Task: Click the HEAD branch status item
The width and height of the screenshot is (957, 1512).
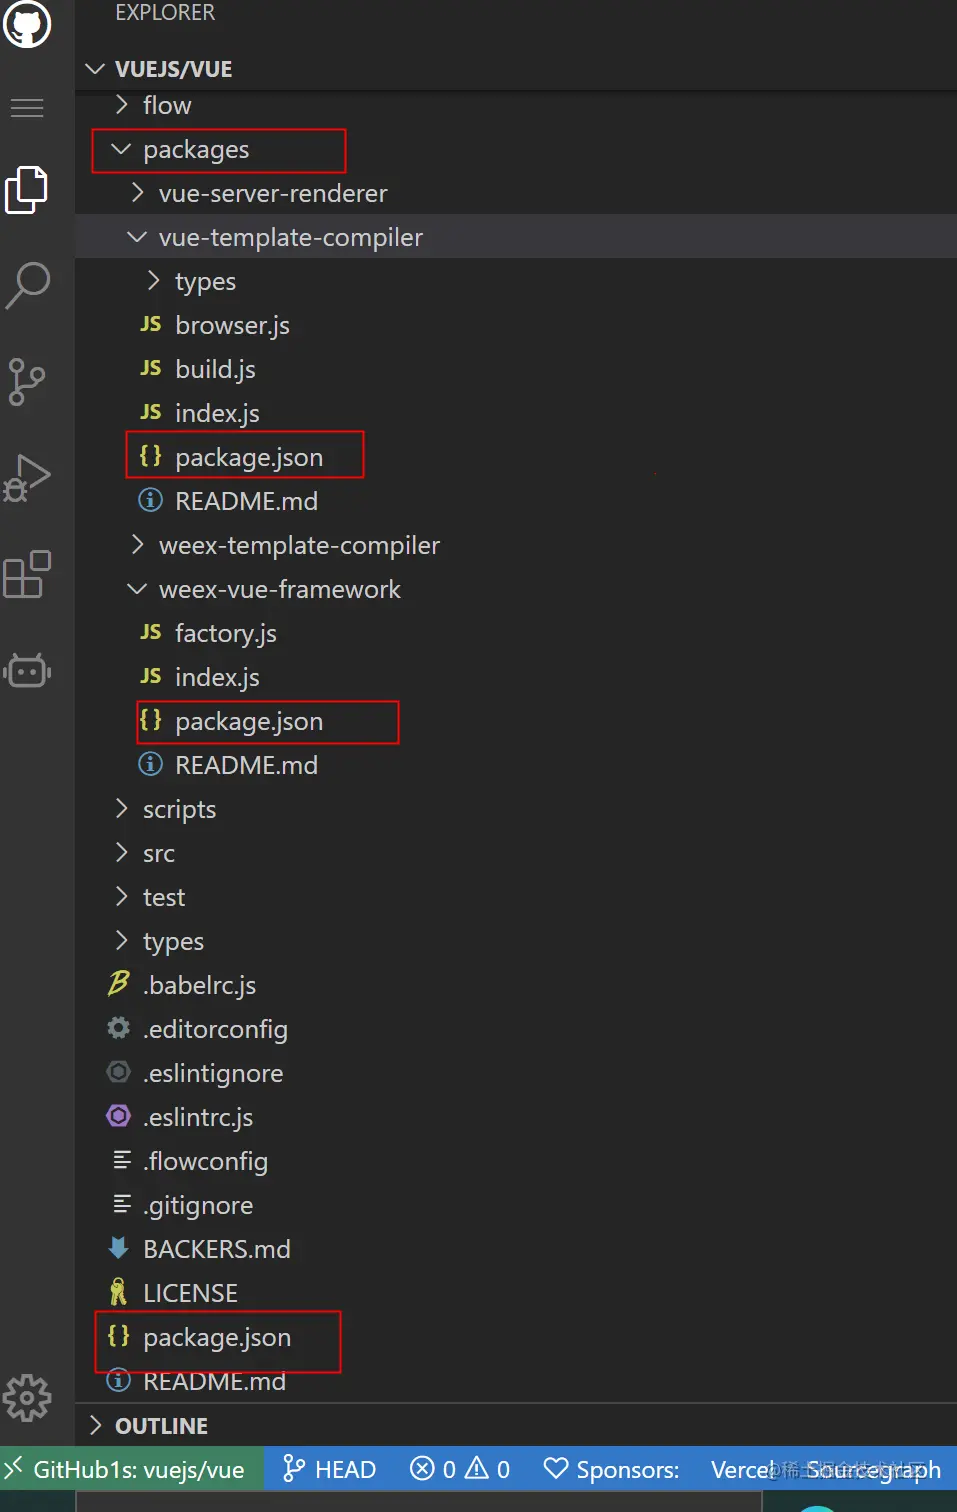Action: tap(330, 1469)
